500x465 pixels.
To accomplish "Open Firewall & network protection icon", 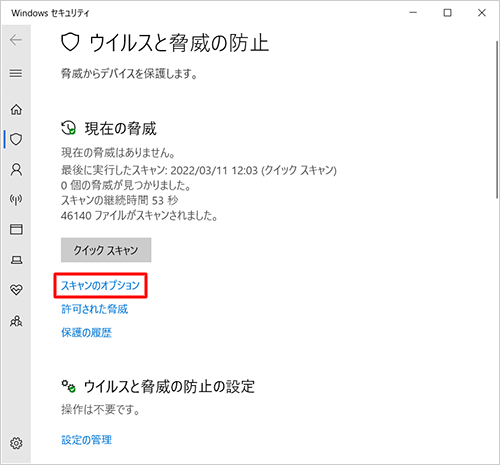I will tap(16, 199).
